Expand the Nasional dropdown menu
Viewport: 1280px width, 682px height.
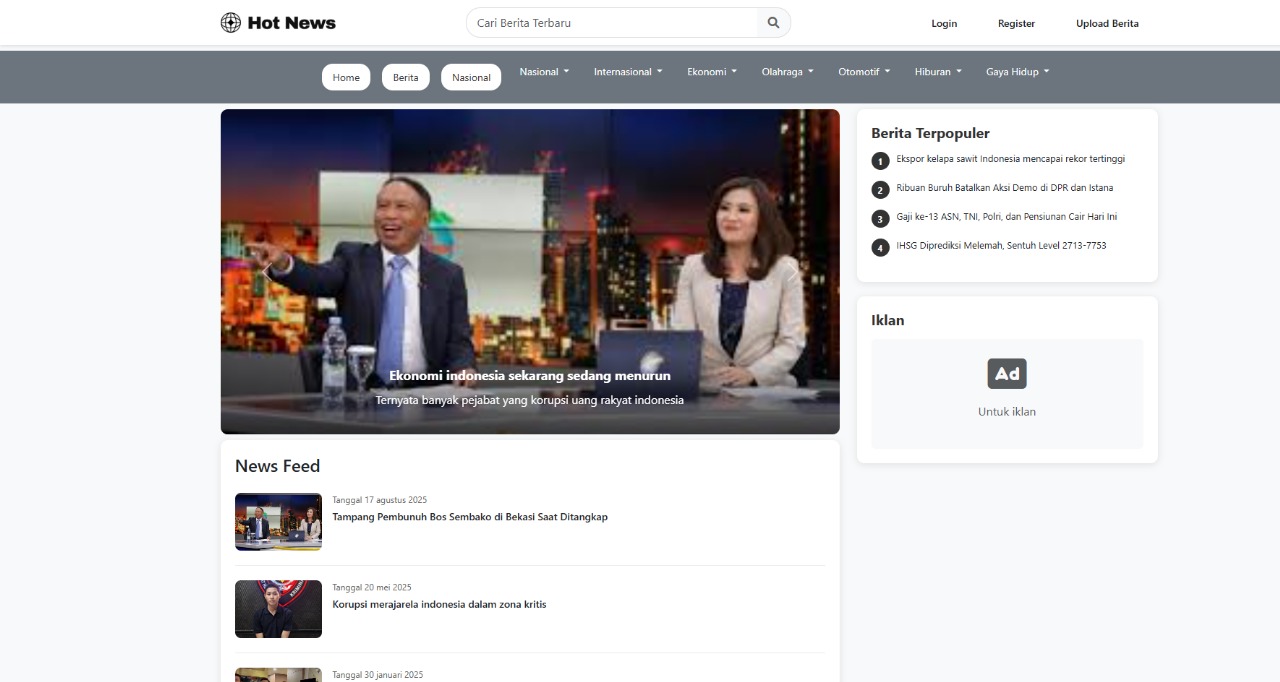(544, 72)
